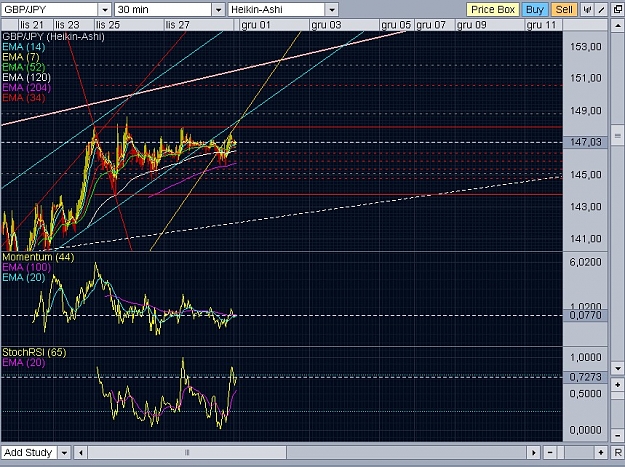Click the vertical scroll down arrow

click(617, 369)
